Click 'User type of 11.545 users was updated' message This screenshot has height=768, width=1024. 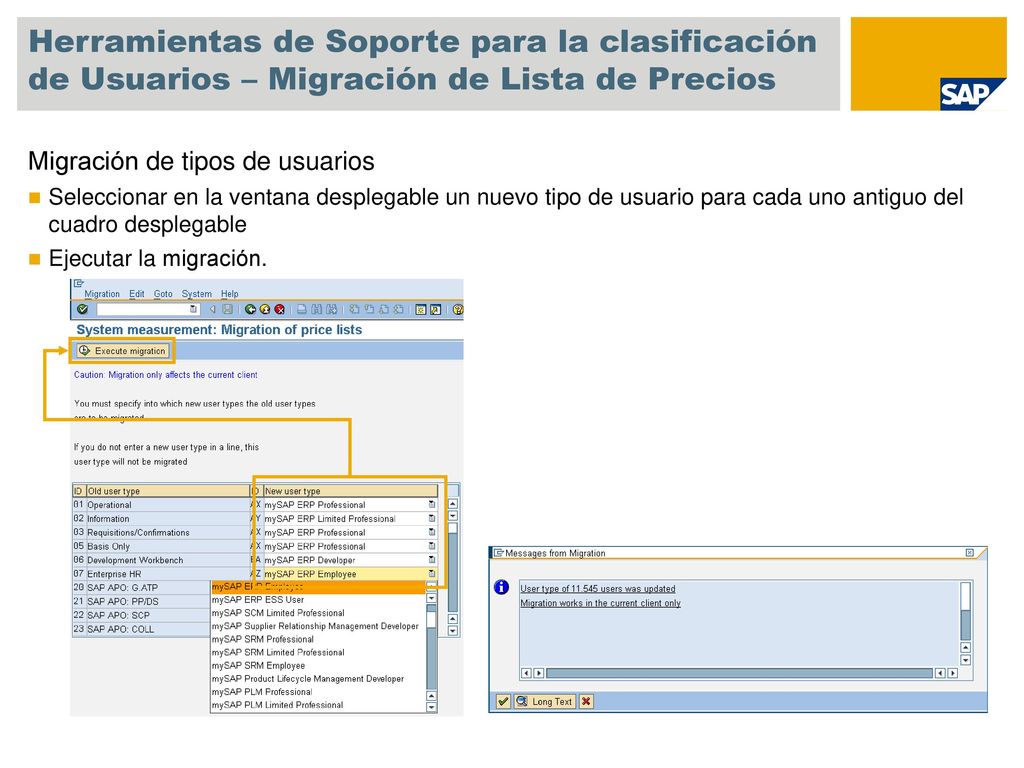[598, 588]
